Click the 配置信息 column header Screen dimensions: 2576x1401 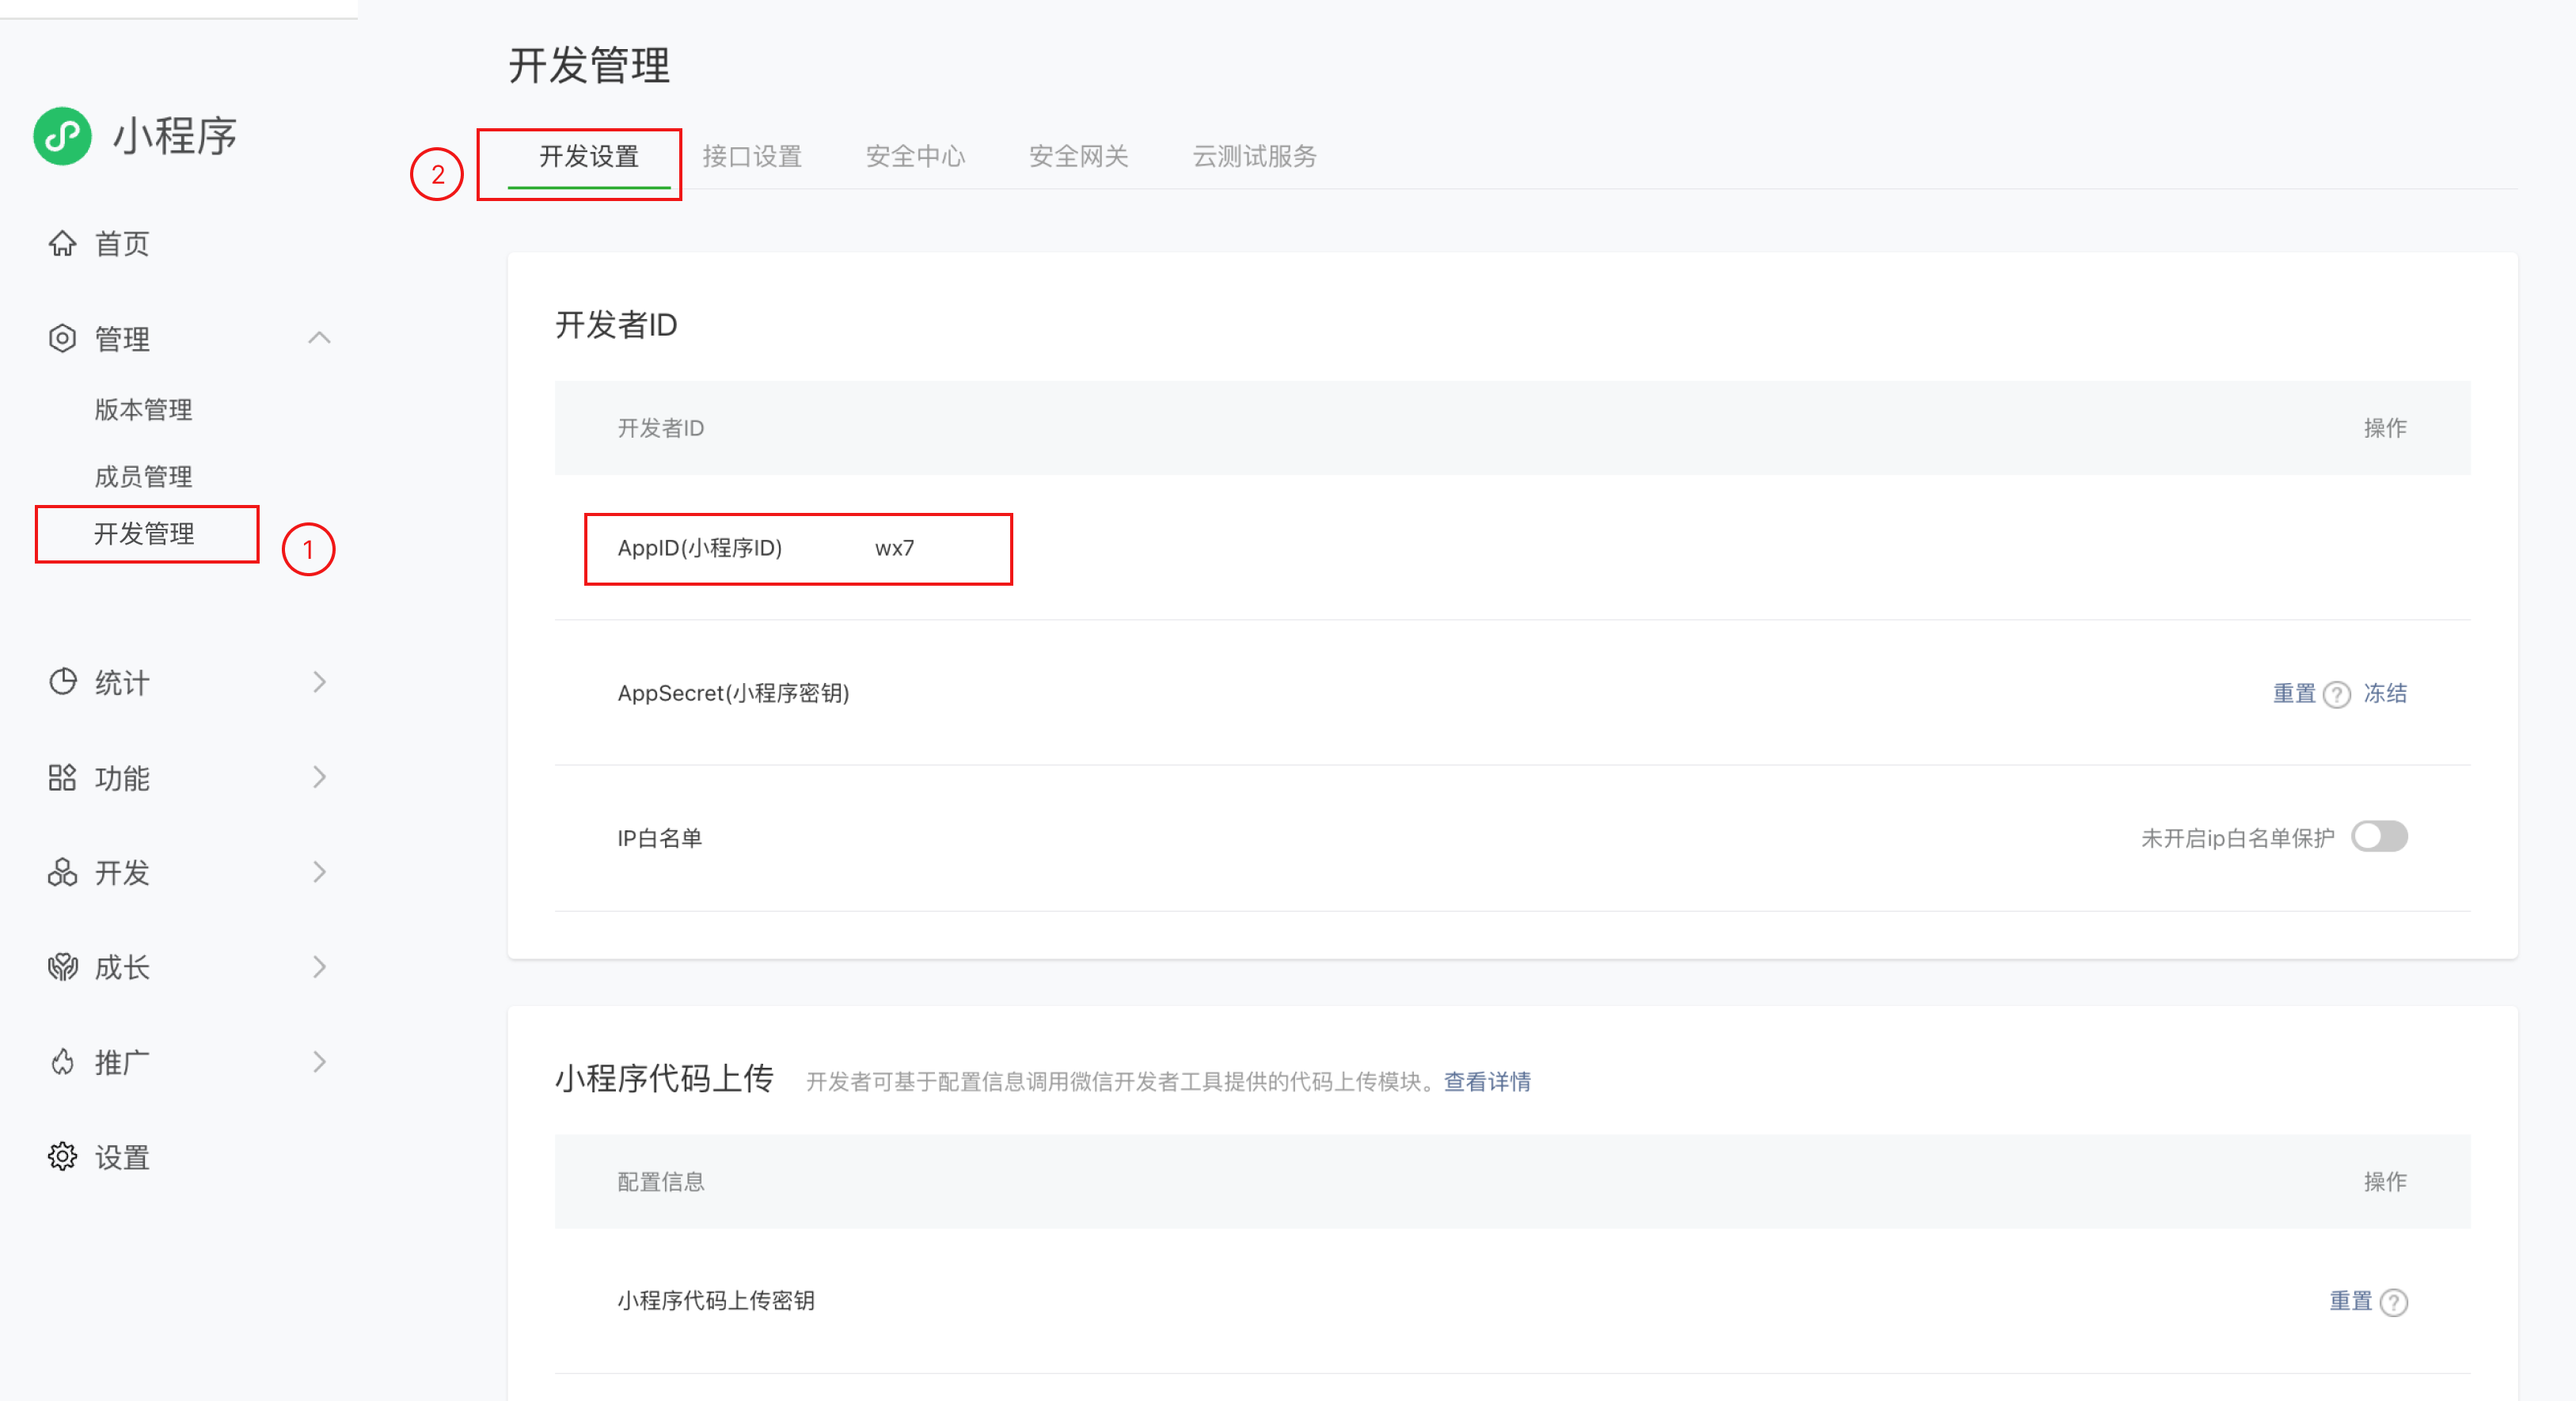660,1182
